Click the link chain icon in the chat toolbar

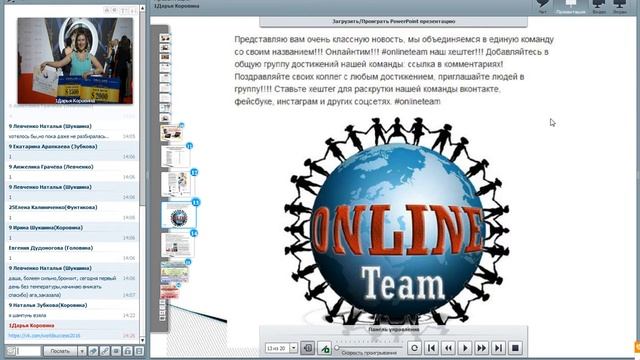pos(105,351)
